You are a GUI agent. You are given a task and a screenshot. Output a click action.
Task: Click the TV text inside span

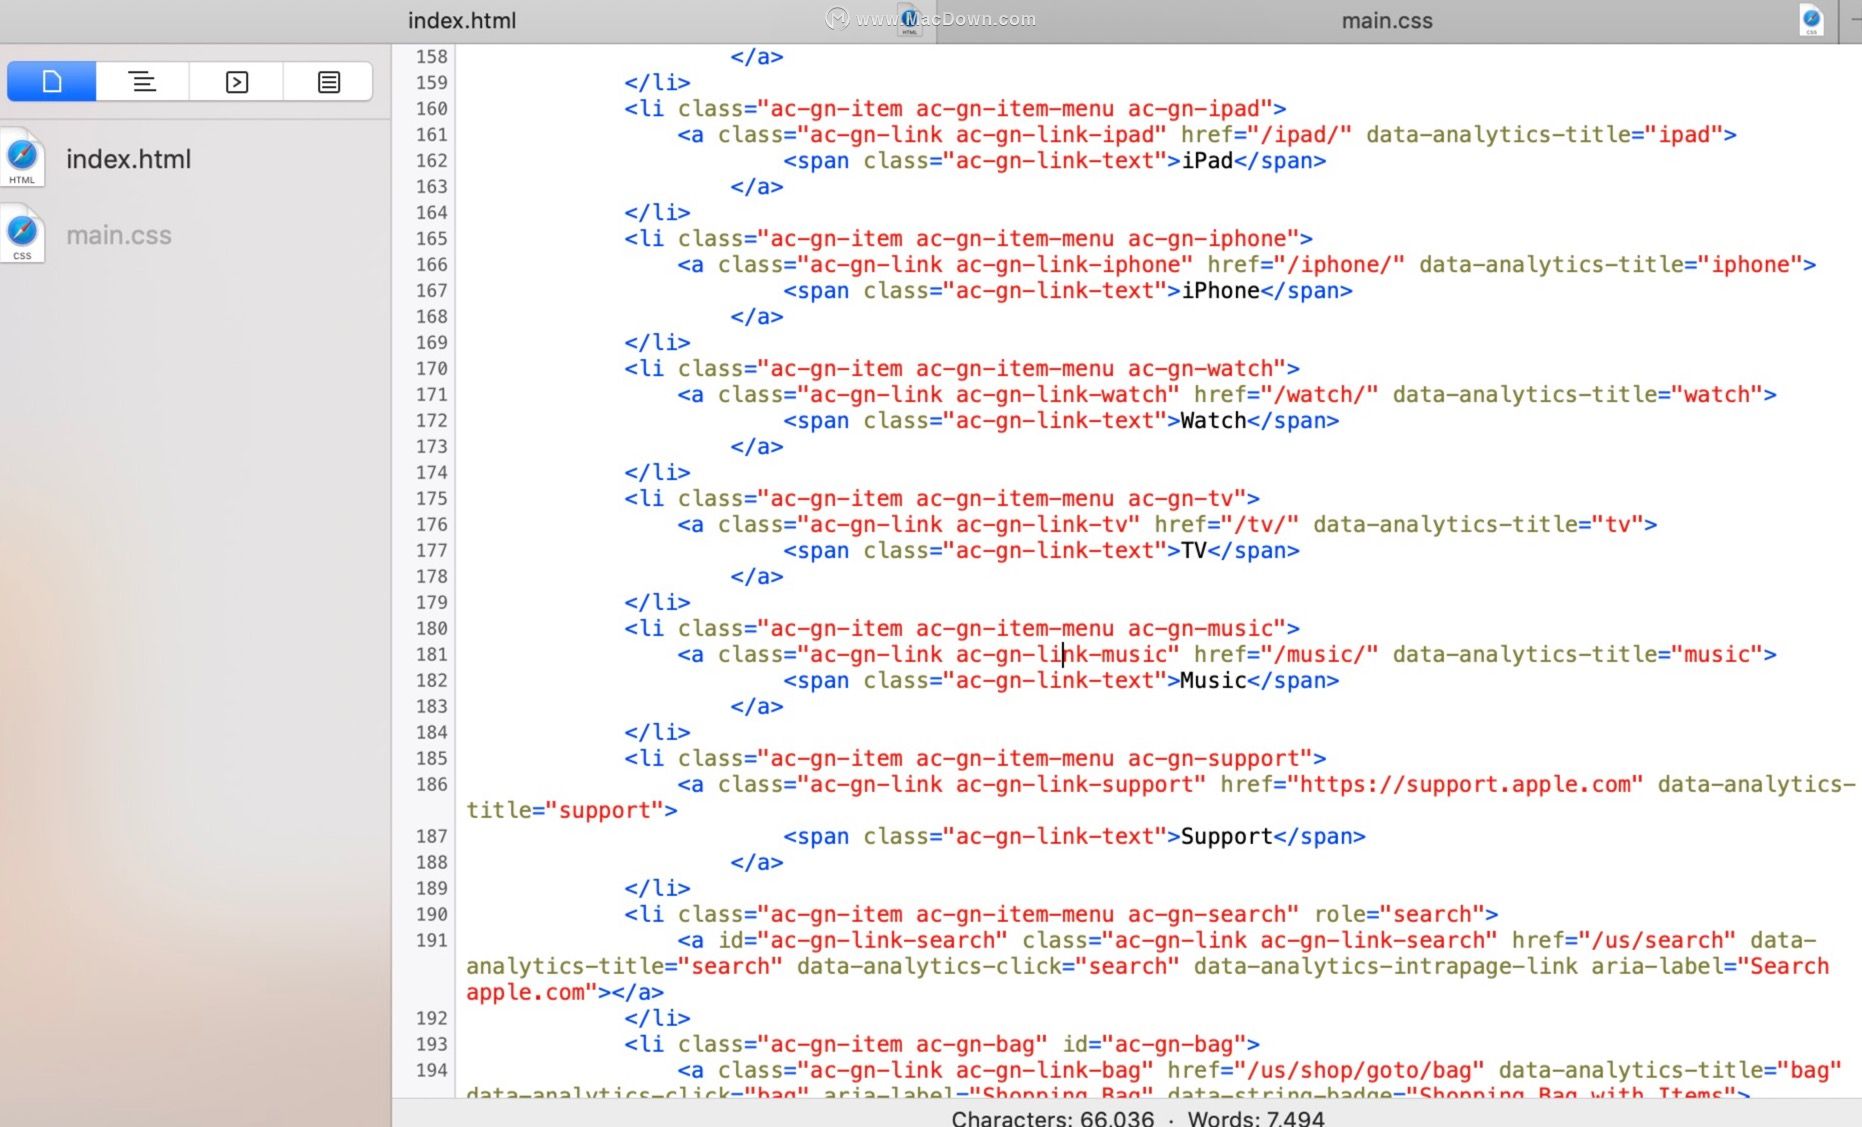click(1194, 551)
